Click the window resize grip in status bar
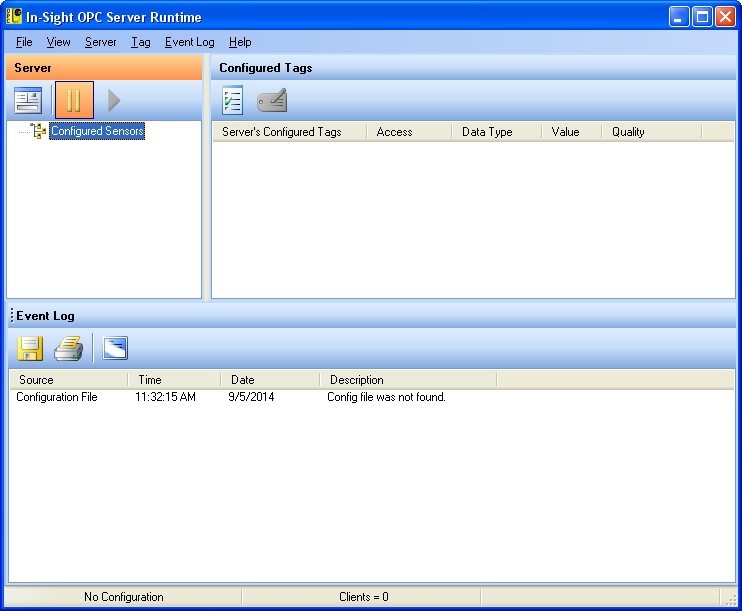 point(731,599)
